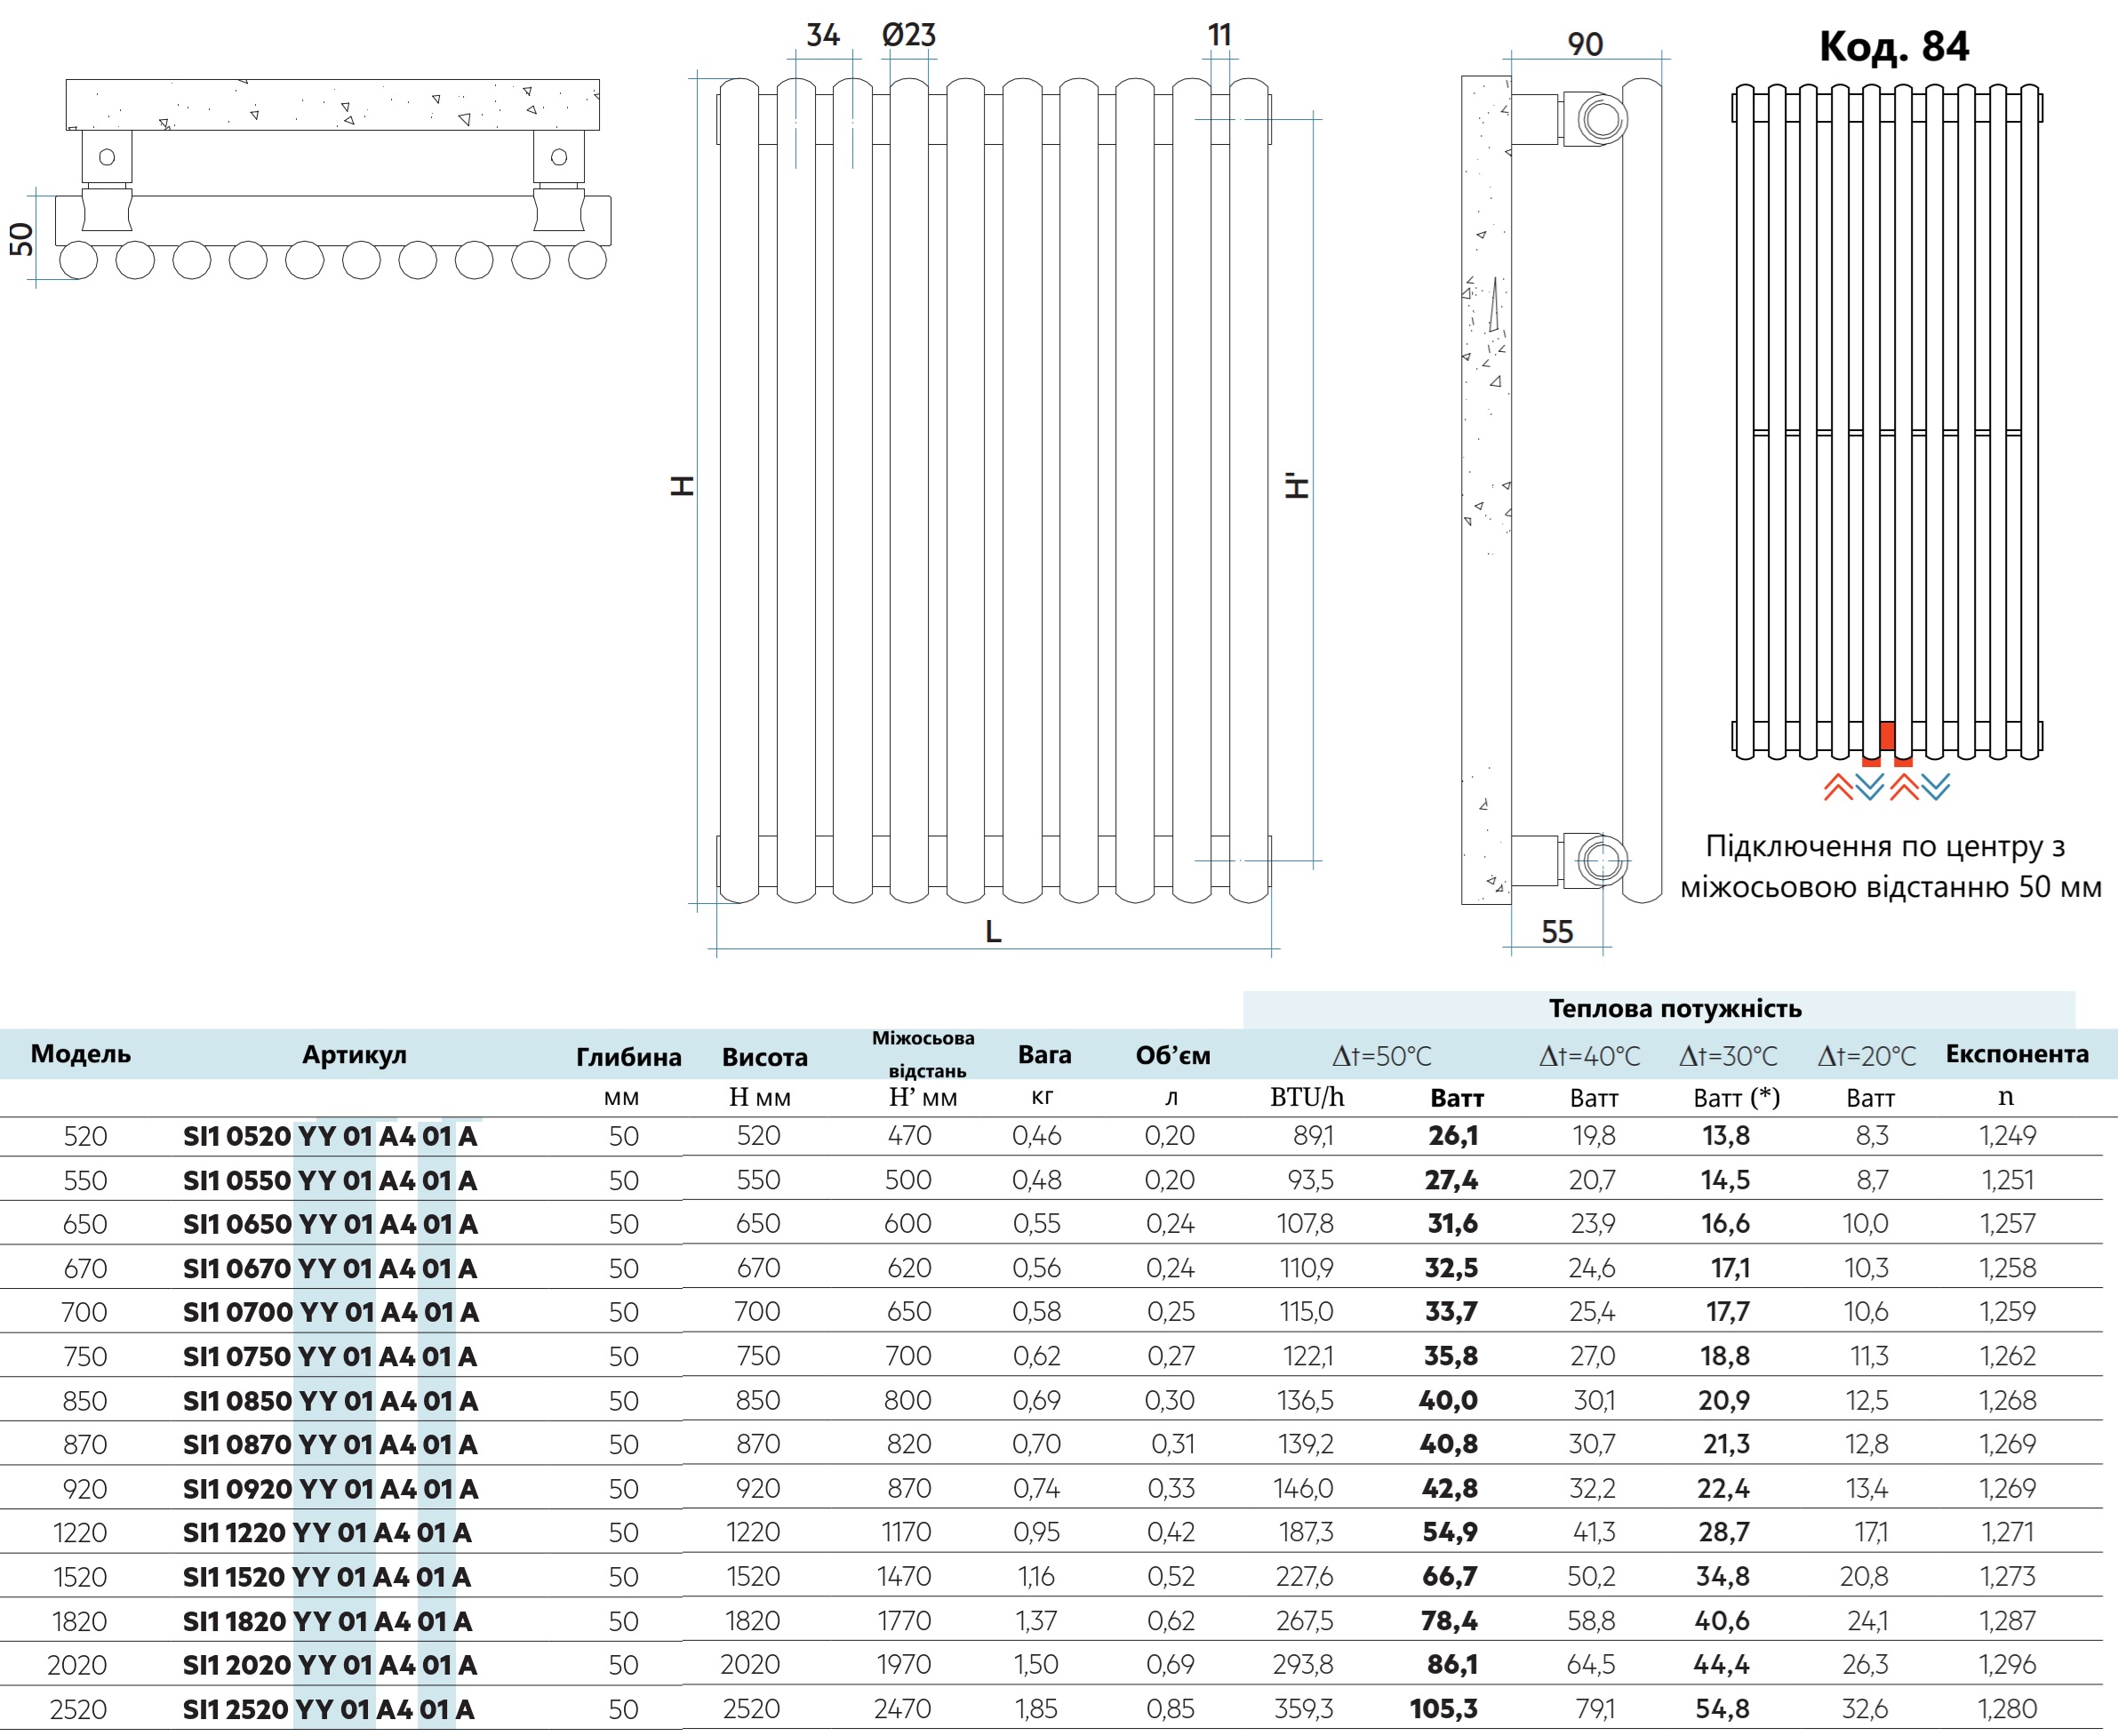Click the '11' dimension label above front view

click(1219, 35)
